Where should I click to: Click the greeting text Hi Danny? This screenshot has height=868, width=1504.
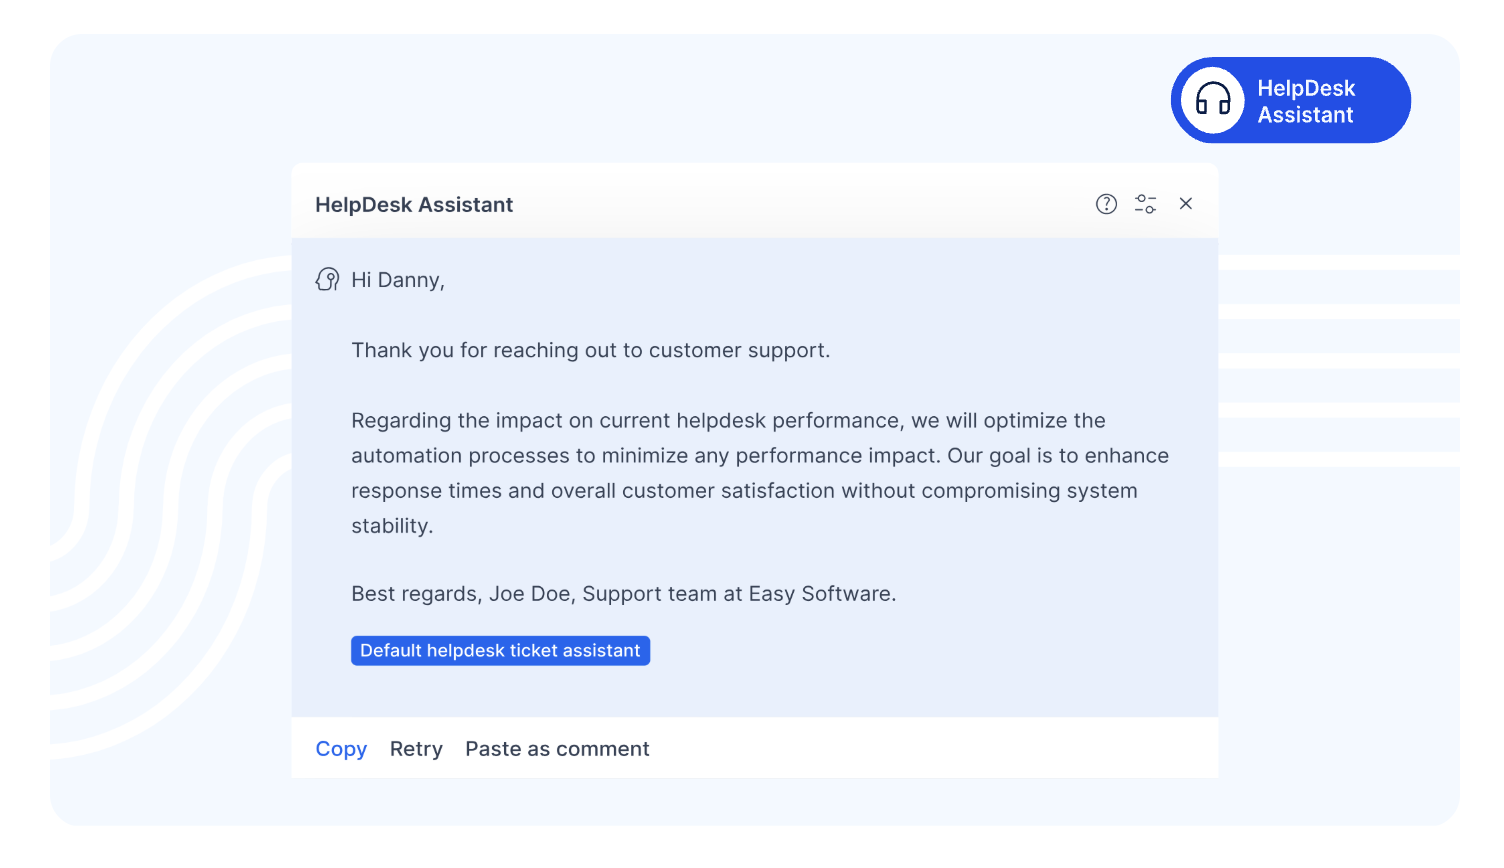click(398, 280)
